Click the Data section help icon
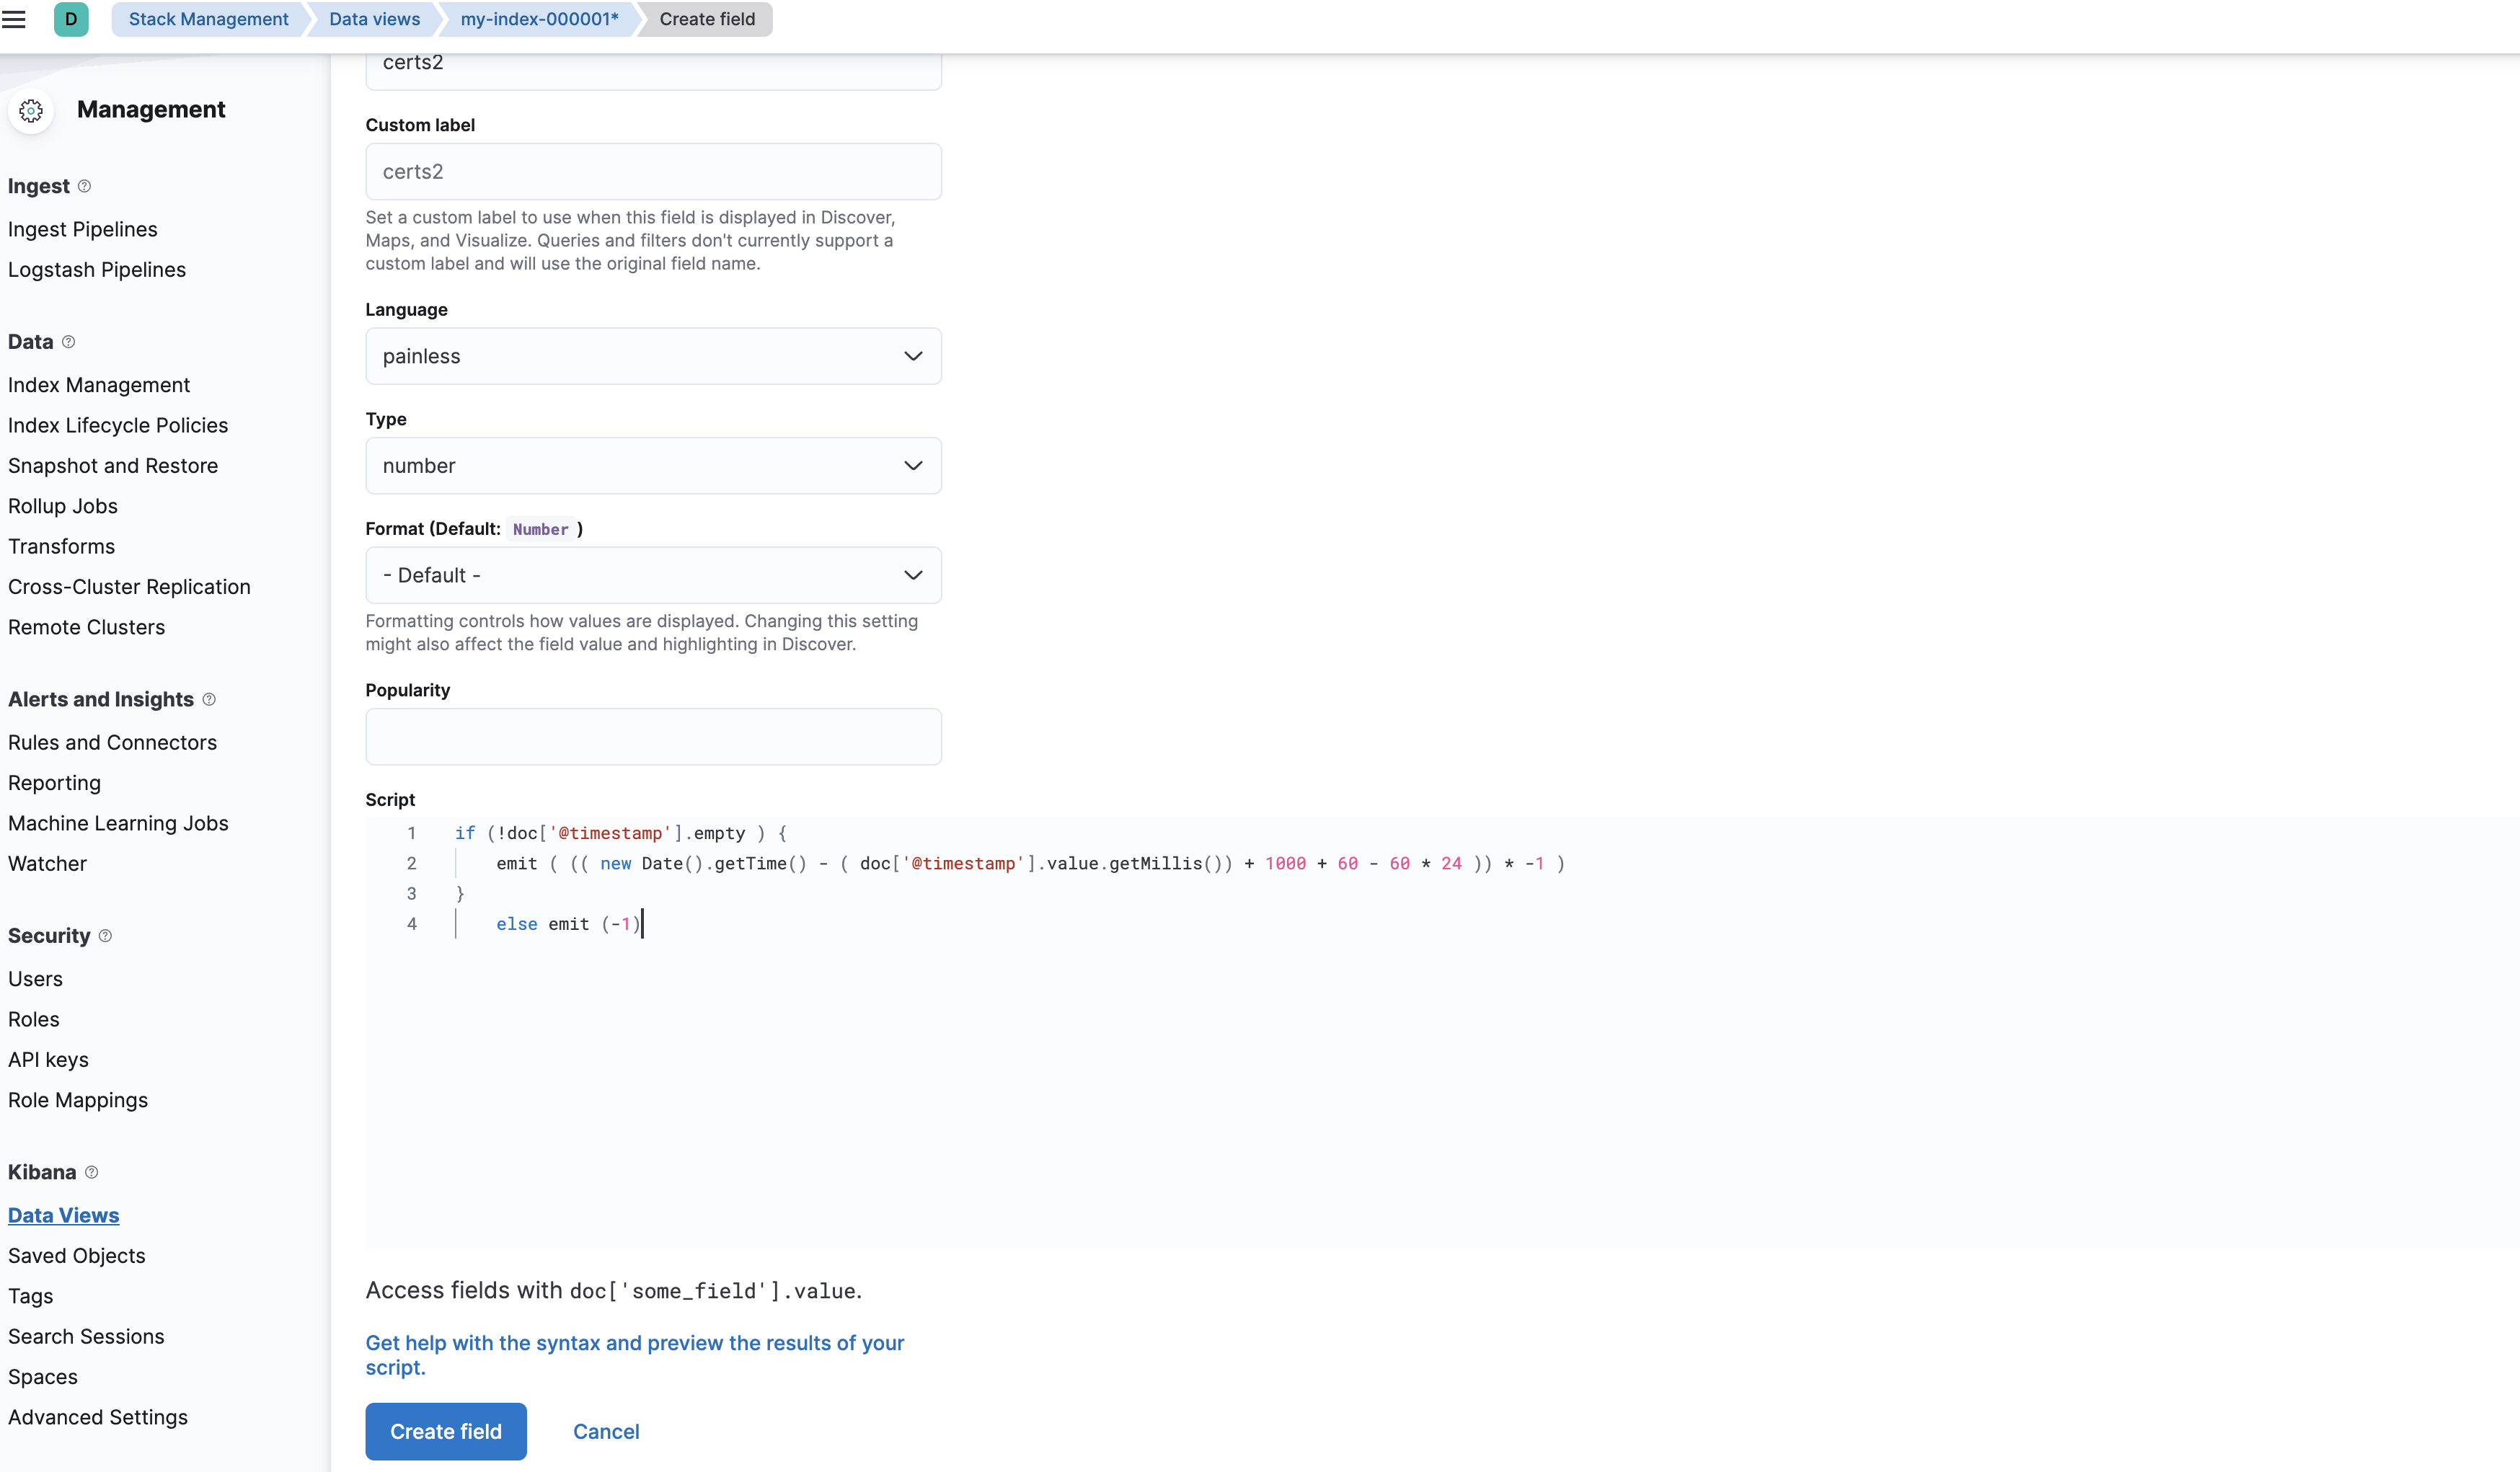The height and width of the screenshot is (1472, 2520). [x=68, y=342]
